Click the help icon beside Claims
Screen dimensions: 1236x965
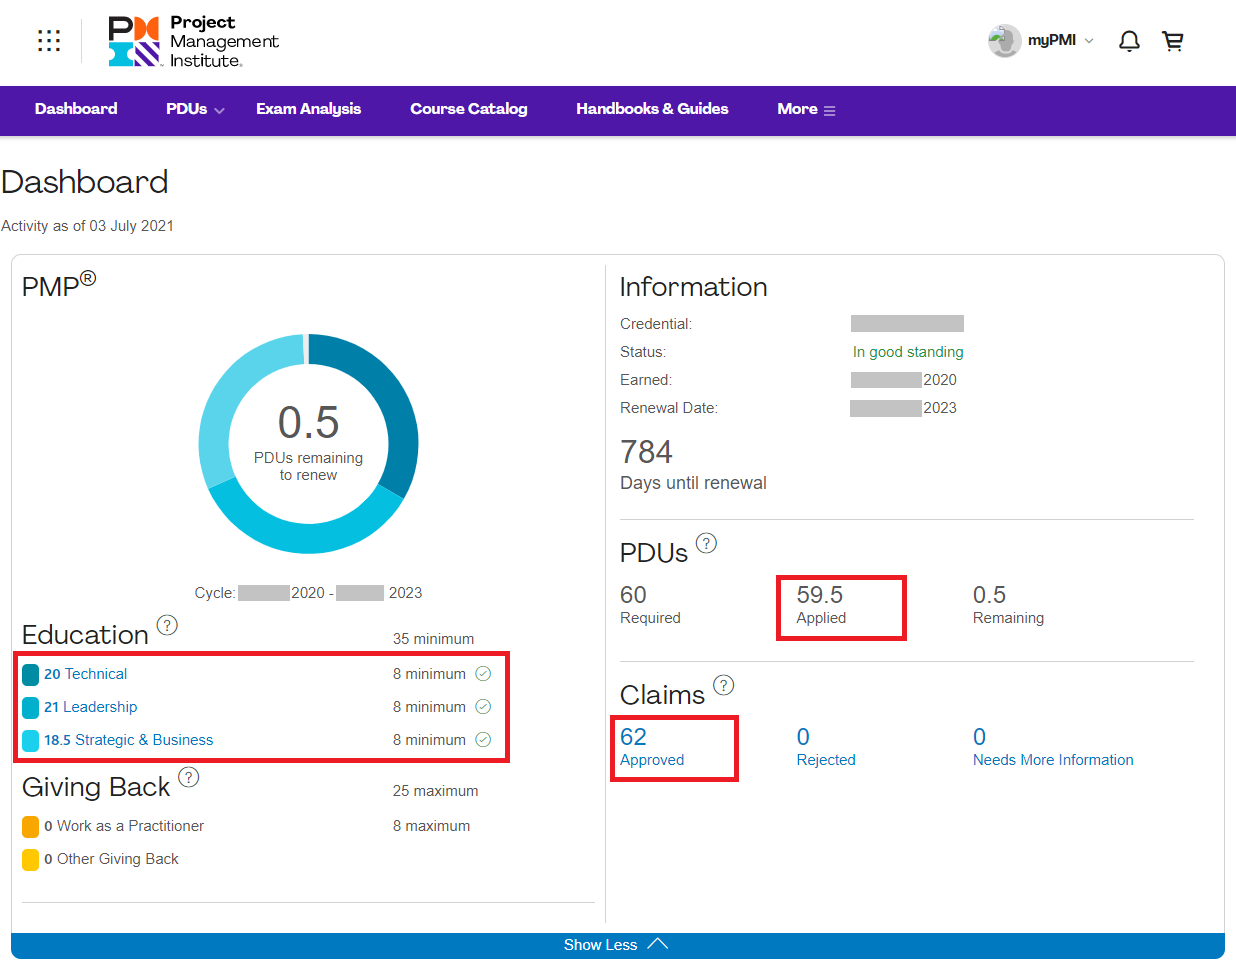click(x=724, y=685)
